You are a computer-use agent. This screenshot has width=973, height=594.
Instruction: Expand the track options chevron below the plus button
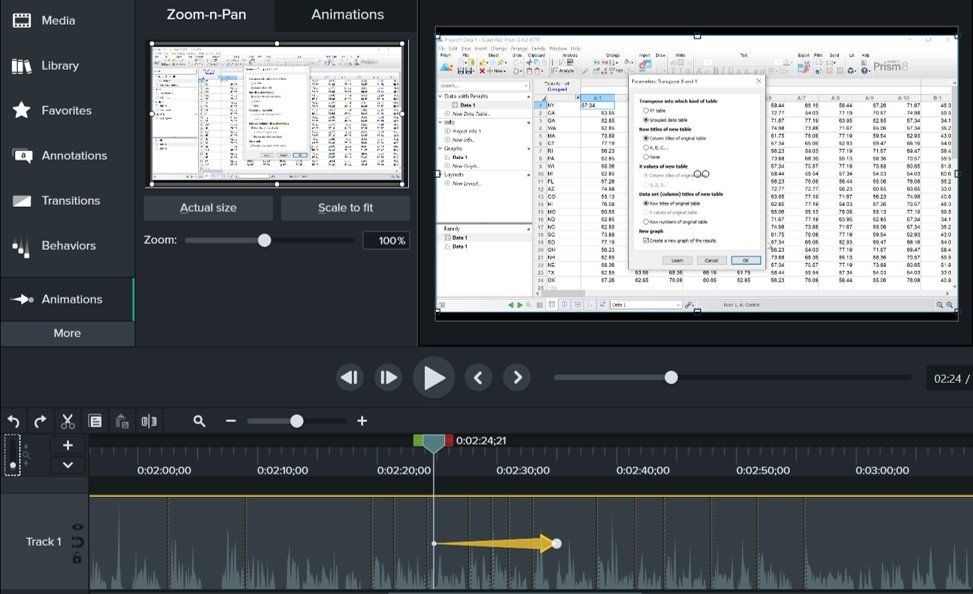[x=68, y=464]
